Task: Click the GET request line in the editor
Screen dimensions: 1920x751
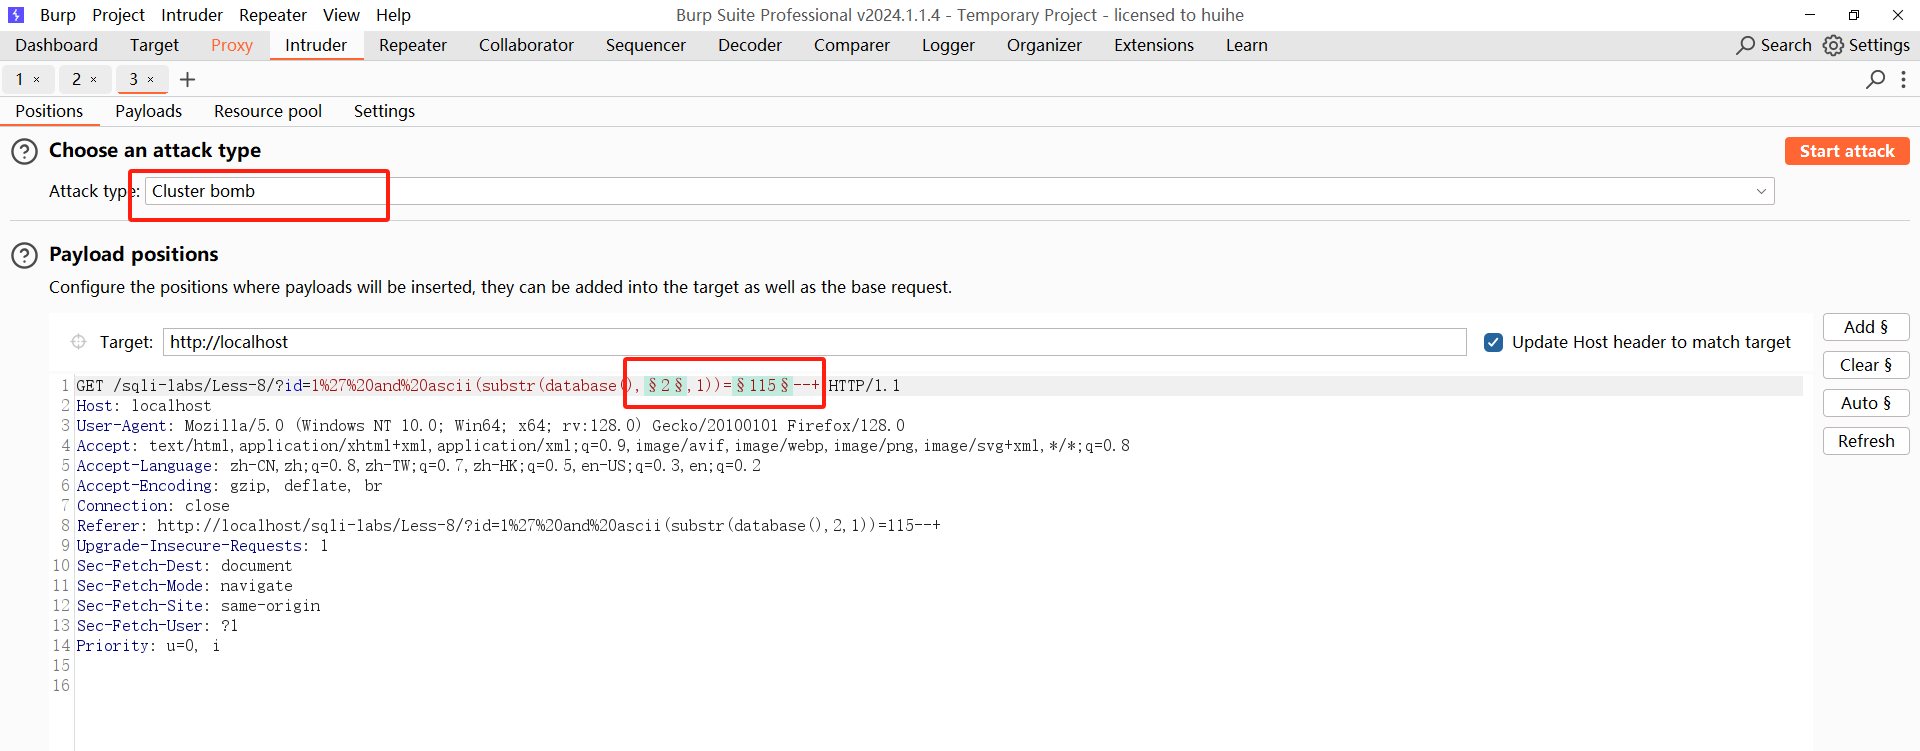Action: coord(488,386)
